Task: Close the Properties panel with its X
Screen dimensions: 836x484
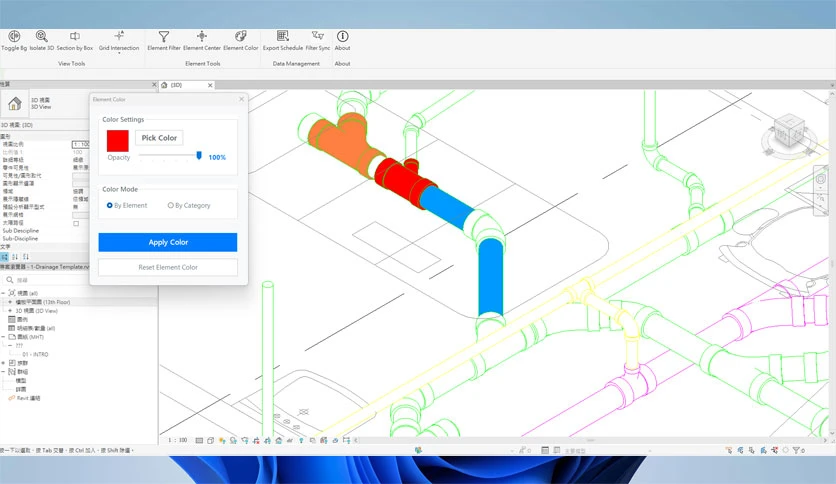Action: [x=154, y=84]
